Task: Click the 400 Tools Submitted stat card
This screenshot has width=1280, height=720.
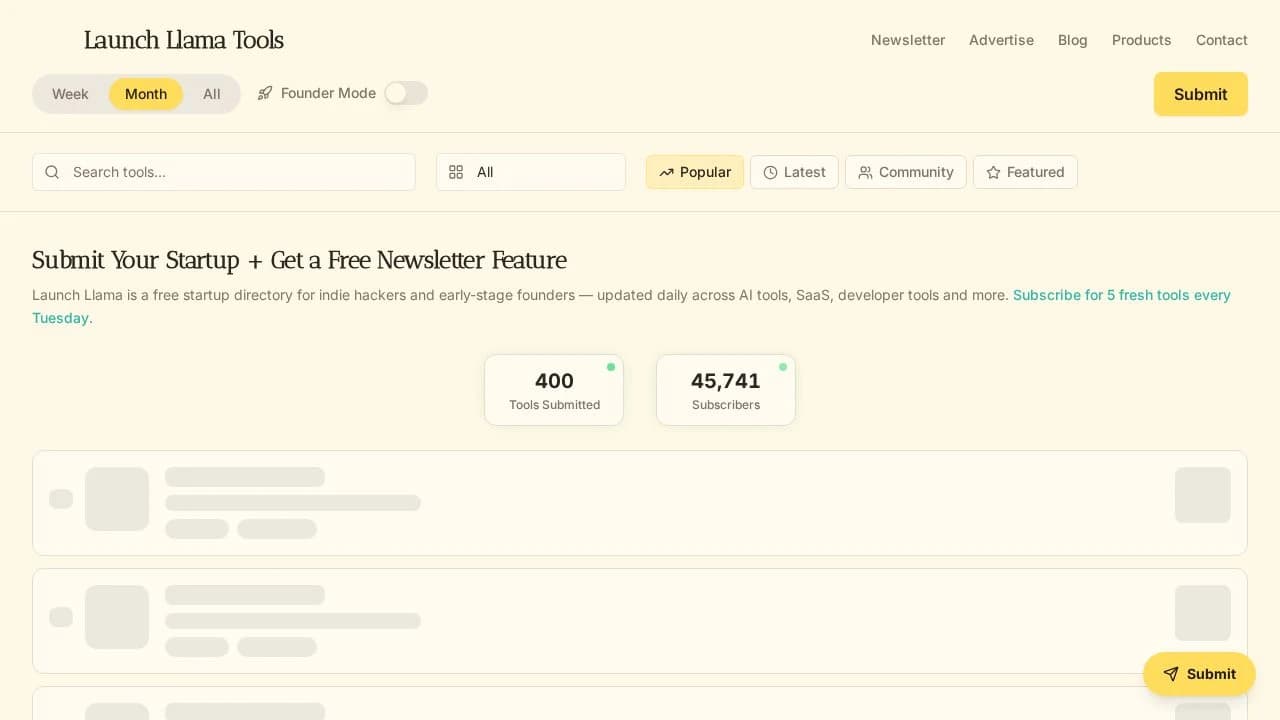Action: point(554,390)
